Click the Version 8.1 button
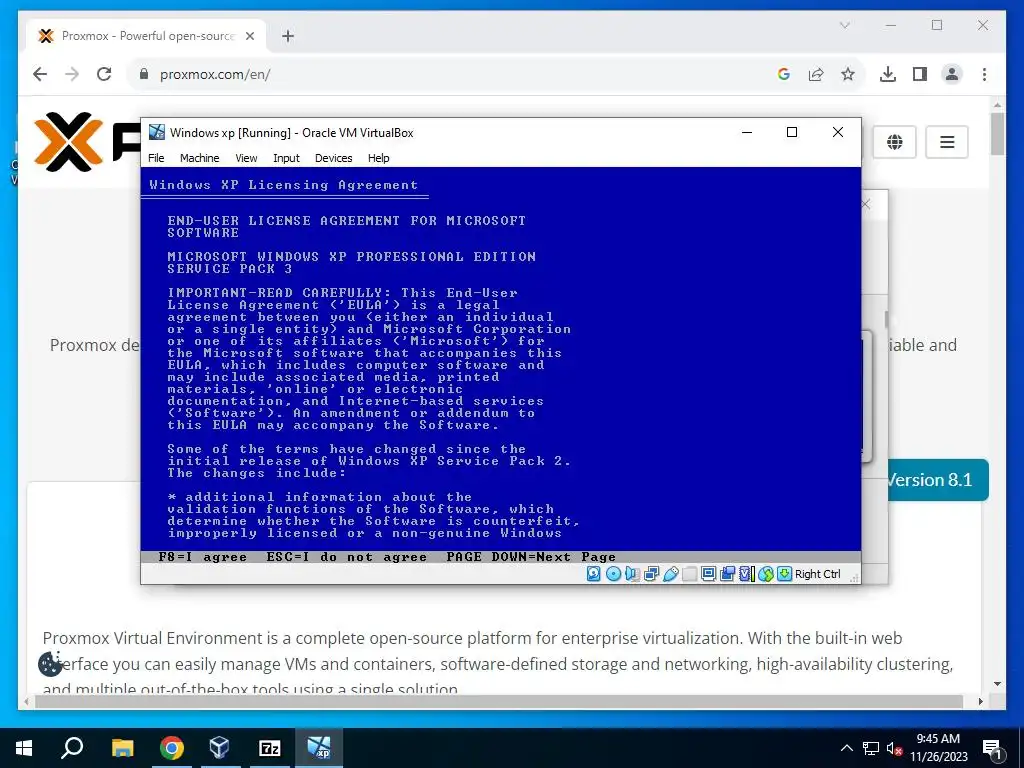The image size is (1024, 768). tap(938, 480)
